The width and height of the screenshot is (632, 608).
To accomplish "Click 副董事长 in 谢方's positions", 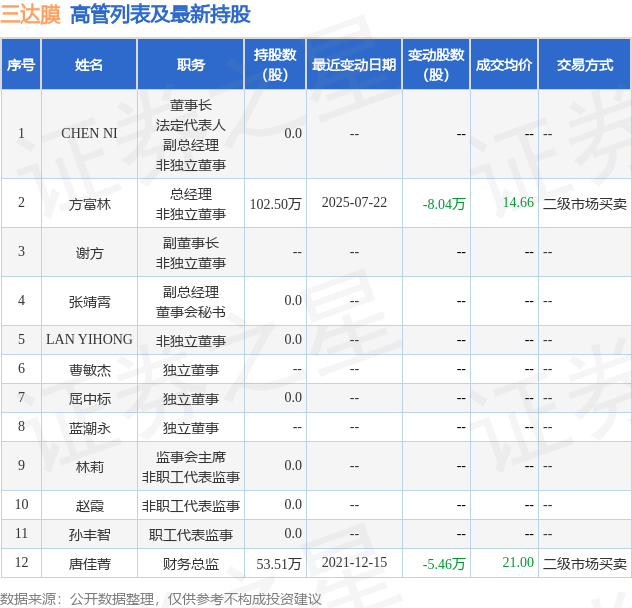I will [191, 243].
